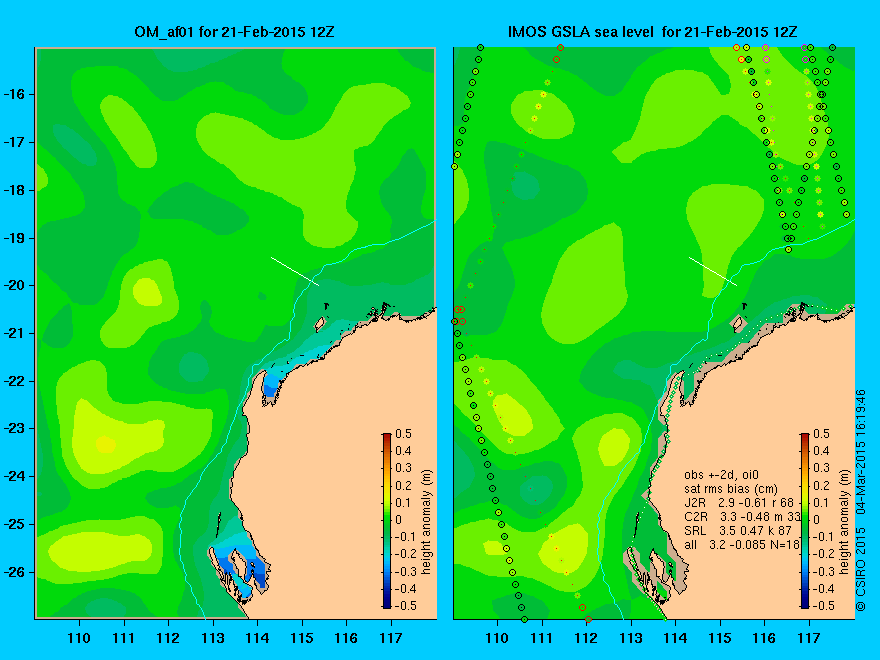880x660 pixels.
Task: Pick longitude label 110 under the IMOS GSLA map
Action: pos(497,638)
